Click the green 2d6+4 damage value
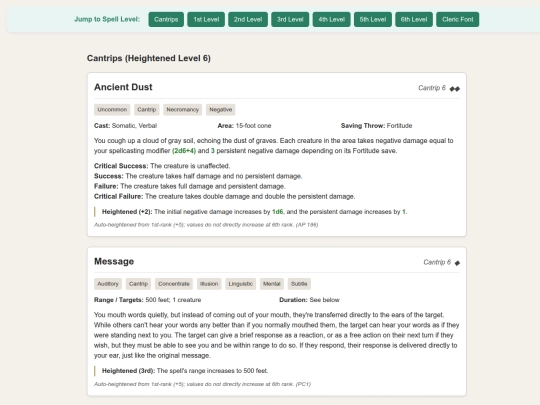This screenshot has height=405, width=540. 184,151
